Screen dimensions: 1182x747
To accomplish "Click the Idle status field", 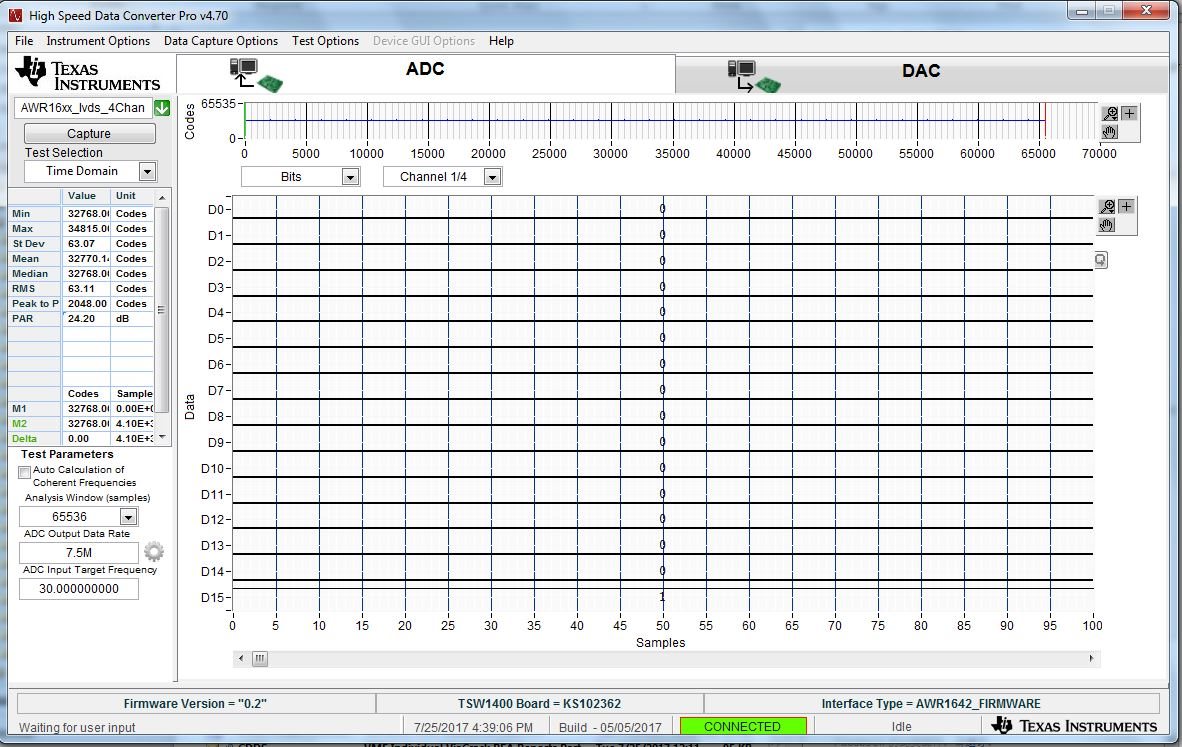I will coord(902,727).
